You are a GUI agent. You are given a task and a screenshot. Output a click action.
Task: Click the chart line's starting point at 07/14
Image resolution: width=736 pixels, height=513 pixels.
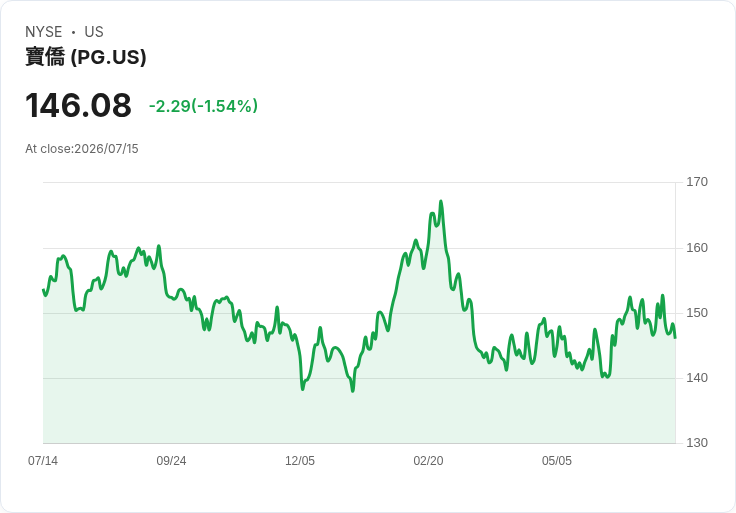coord(43,290)
